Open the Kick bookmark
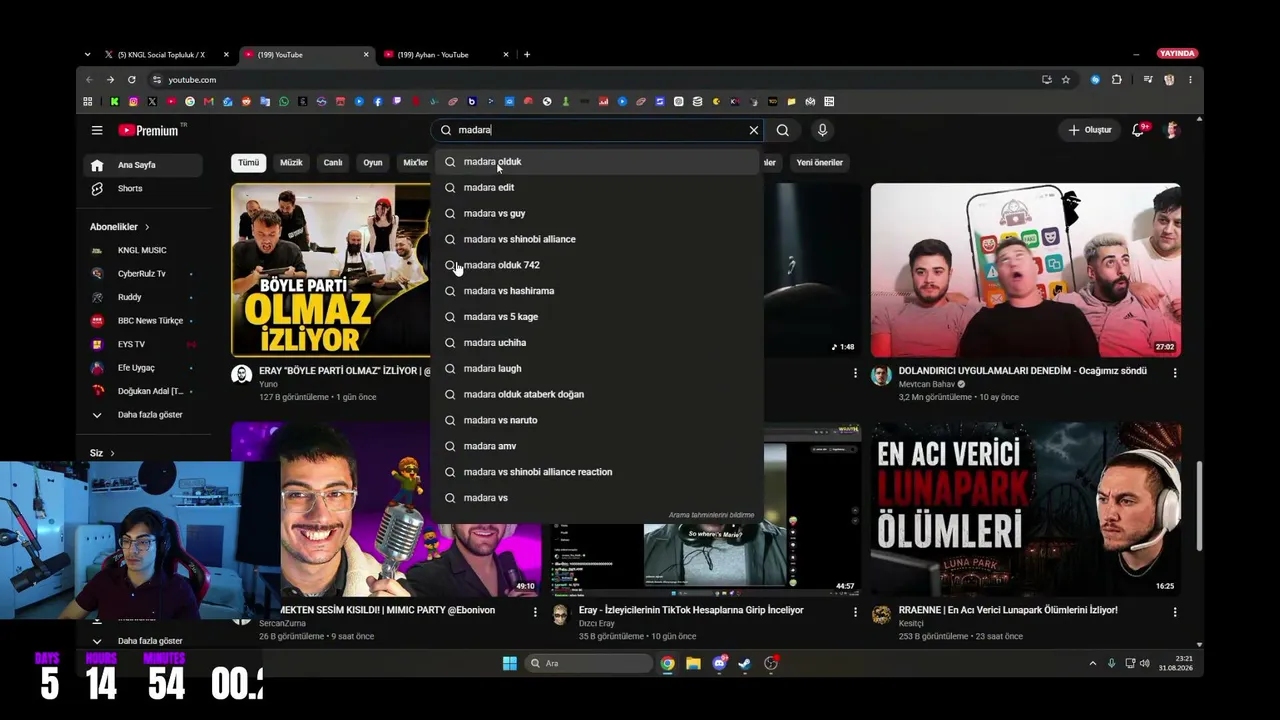The width and height of the screenshot is (1280, 720). click(114, 101)
